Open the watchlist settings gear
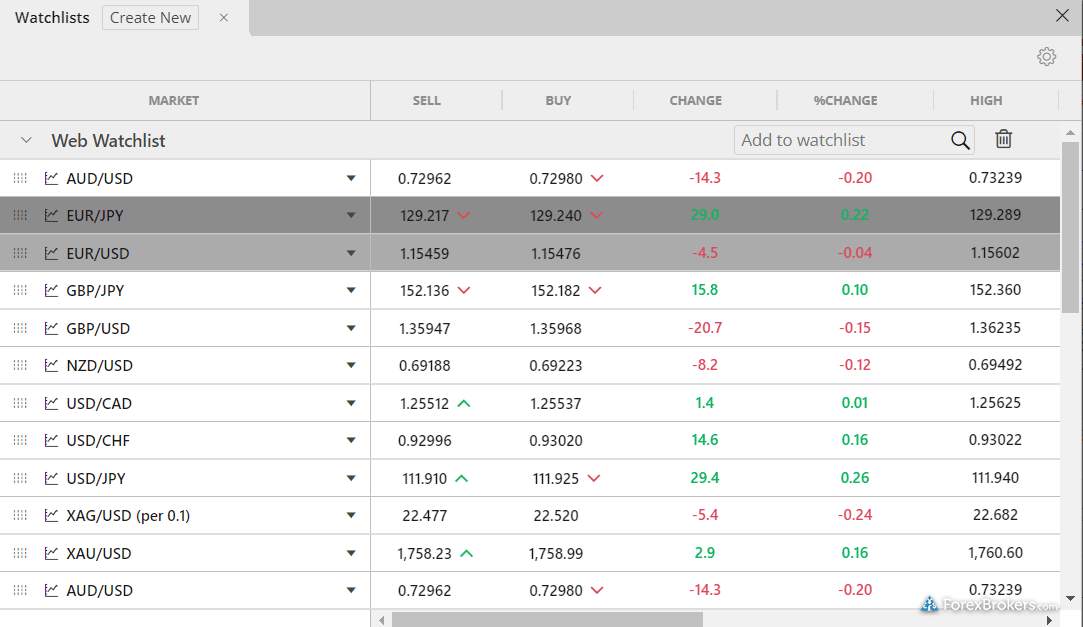The width and height of the screenshot is (1083, 627). click(1046, 57)
